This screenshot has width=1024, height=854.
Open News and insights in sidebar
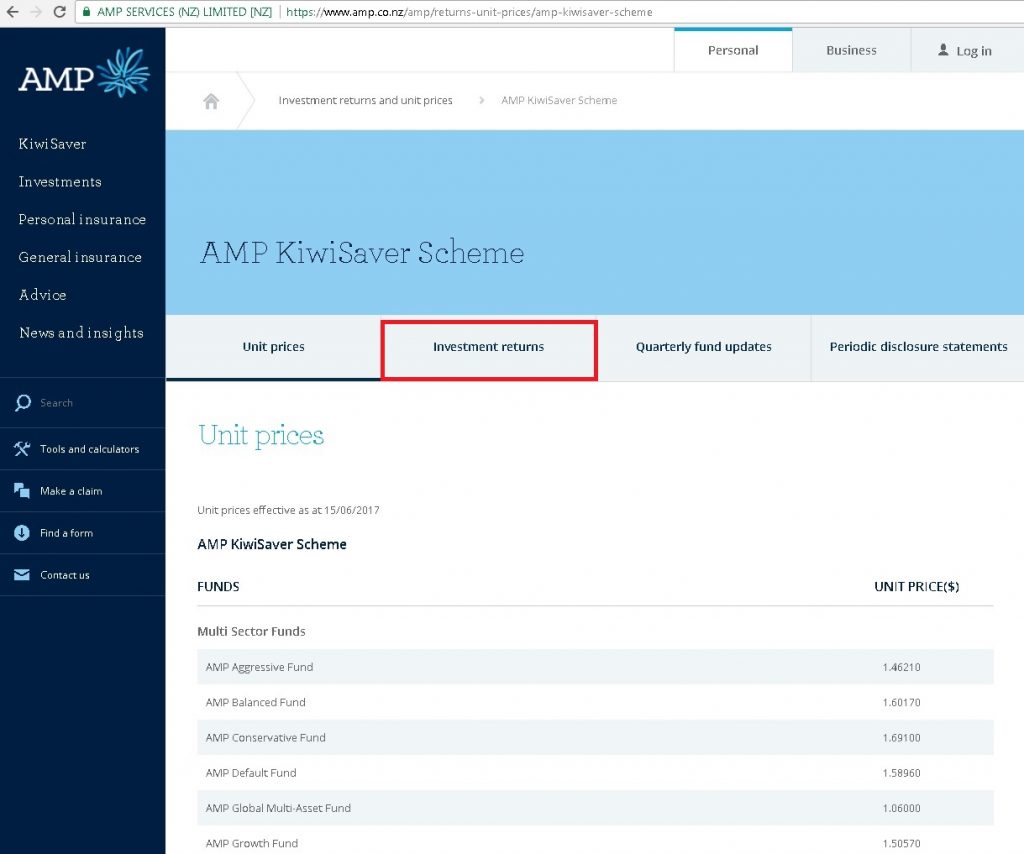pyautogui.click(x=82, y=333)
